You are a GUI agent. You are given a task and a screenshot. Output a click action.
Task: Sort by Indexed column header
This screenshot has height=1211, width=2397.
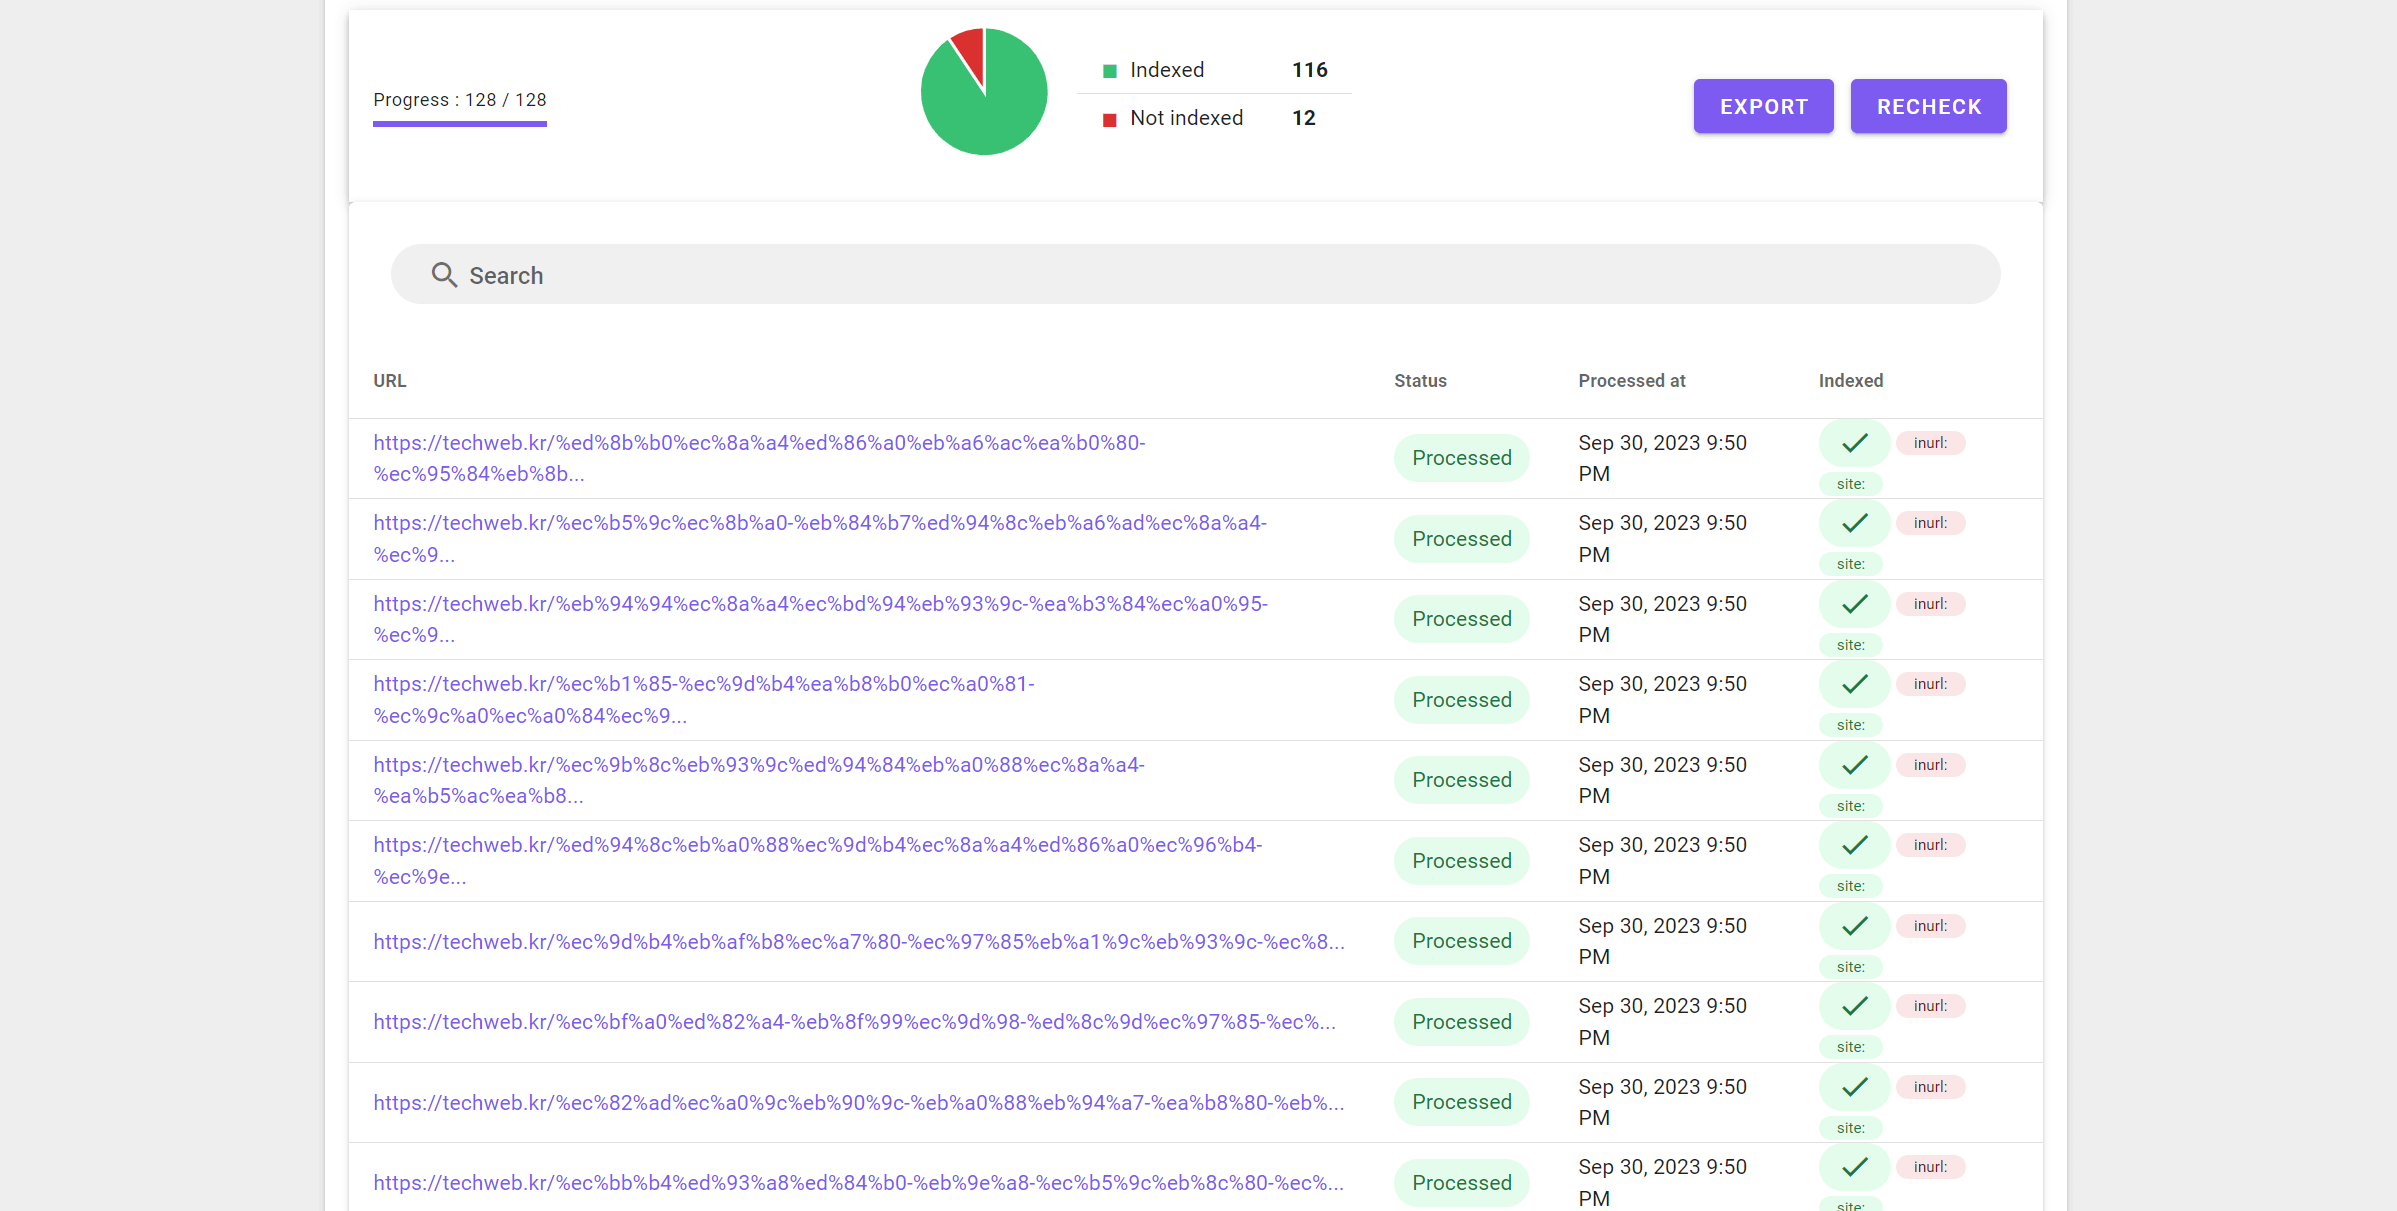click(1851, 381)
